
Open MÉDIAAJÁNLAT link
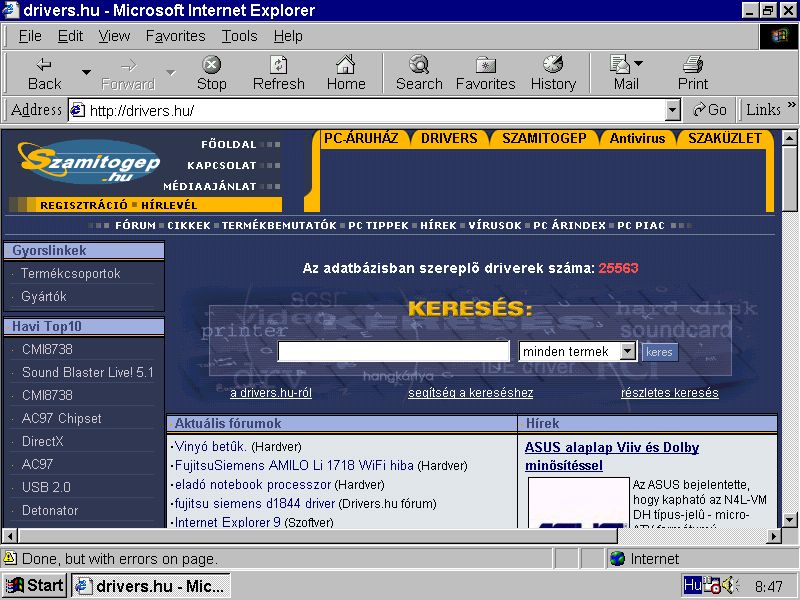pyautogui.click(x=210, y=186)
